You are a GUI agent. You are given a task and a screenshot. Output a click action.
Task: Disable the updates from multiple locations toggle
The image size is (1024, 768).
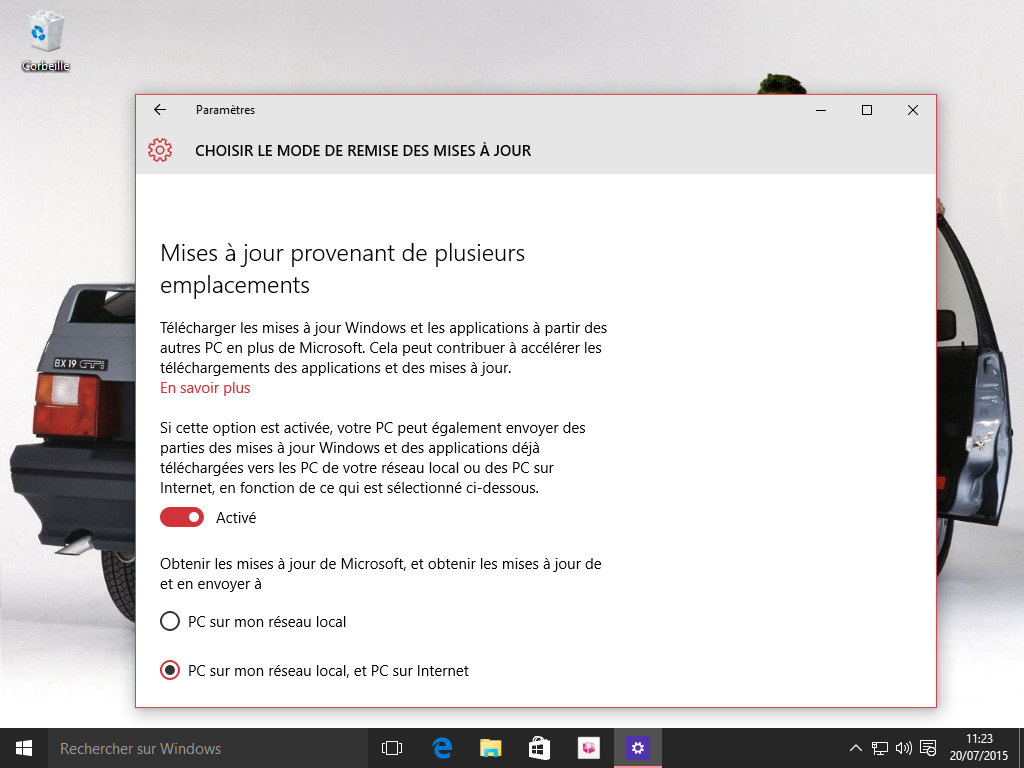point(181,517)
